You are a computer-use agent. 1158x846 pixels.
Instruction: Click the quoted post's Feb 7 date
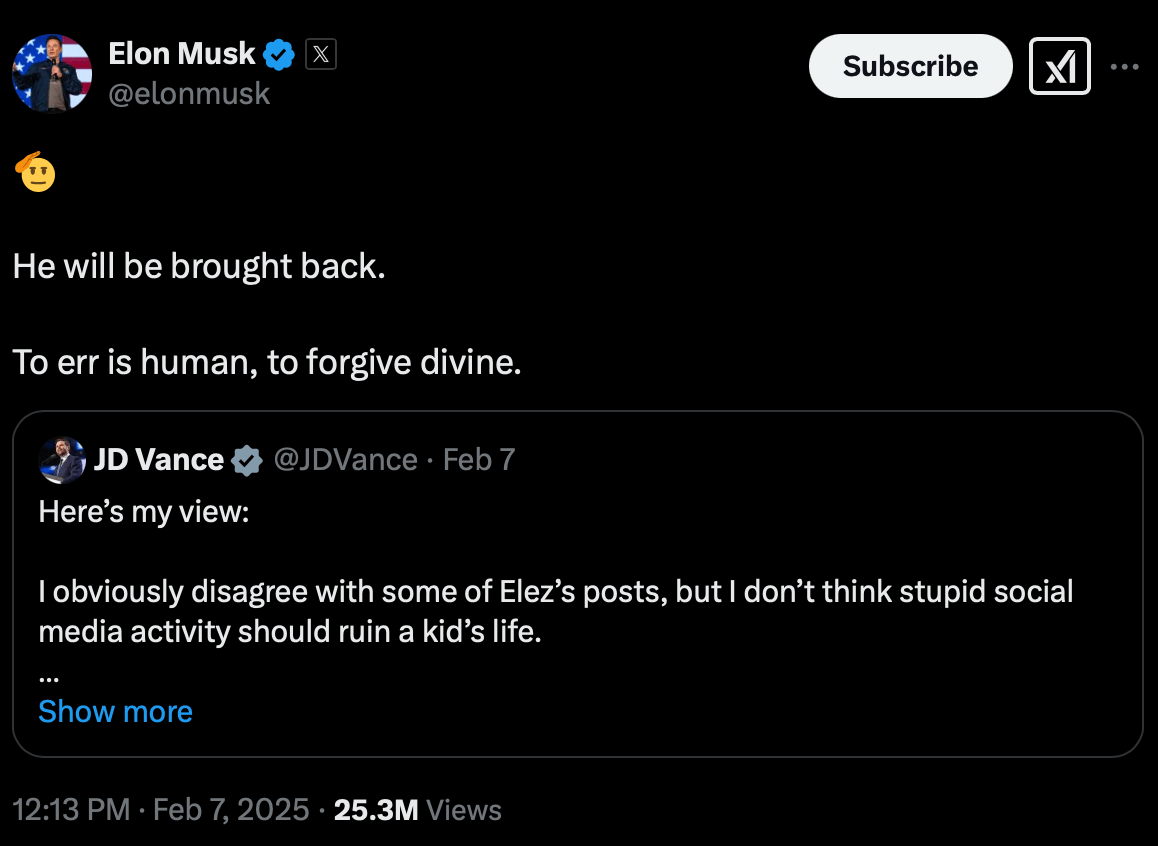pos(479,460)
